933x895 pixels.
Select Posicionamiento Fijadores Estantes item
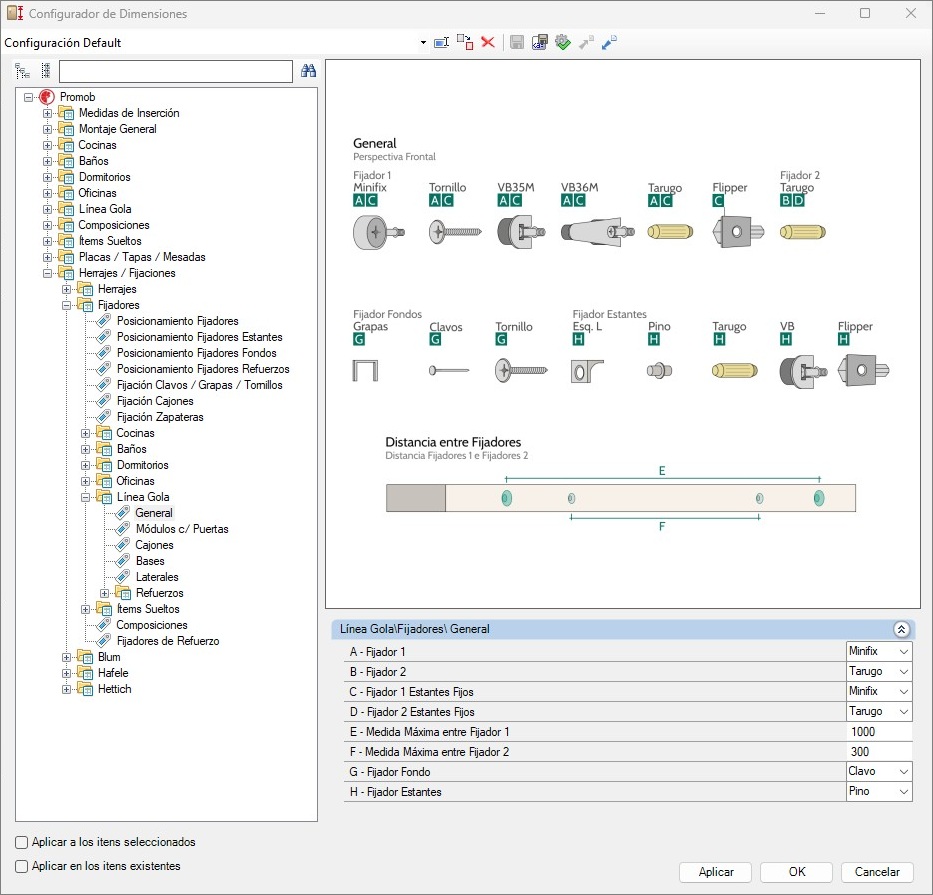tap(199, 337)
